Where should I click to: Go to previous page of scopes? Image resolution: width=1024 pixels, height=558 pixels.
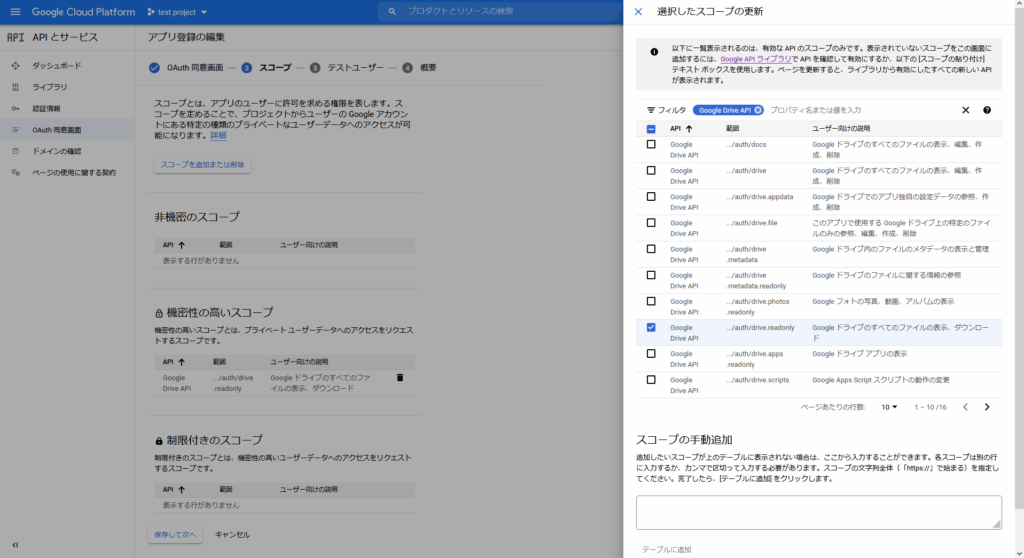965,407
